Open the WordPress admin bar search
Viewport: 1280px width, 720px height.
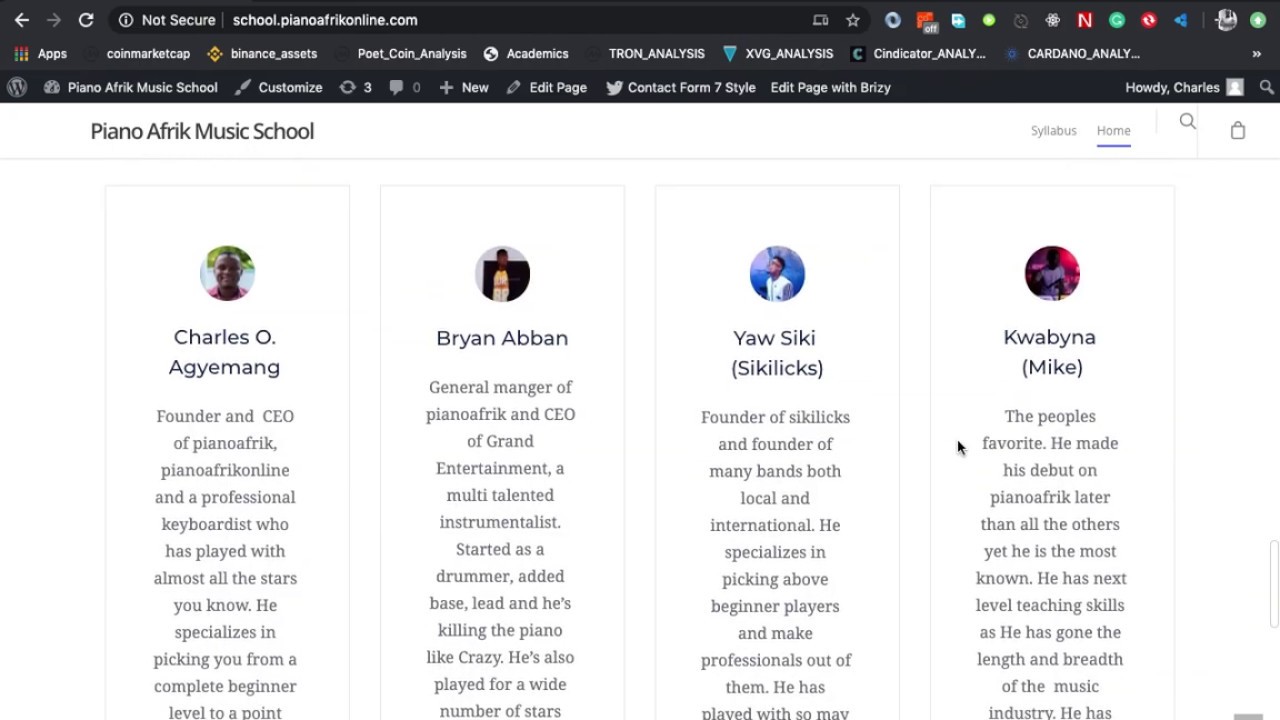point(1267,88)
